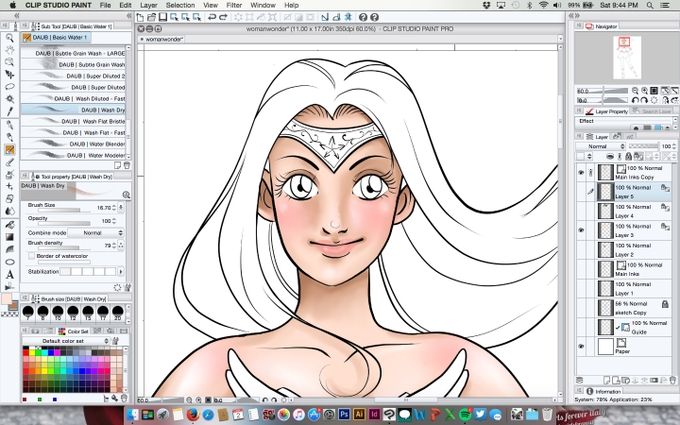Viewport: 680px width, 425px height.
Task: Click Navigator zoom in magnifier
Action: click(x=644, y=91)
